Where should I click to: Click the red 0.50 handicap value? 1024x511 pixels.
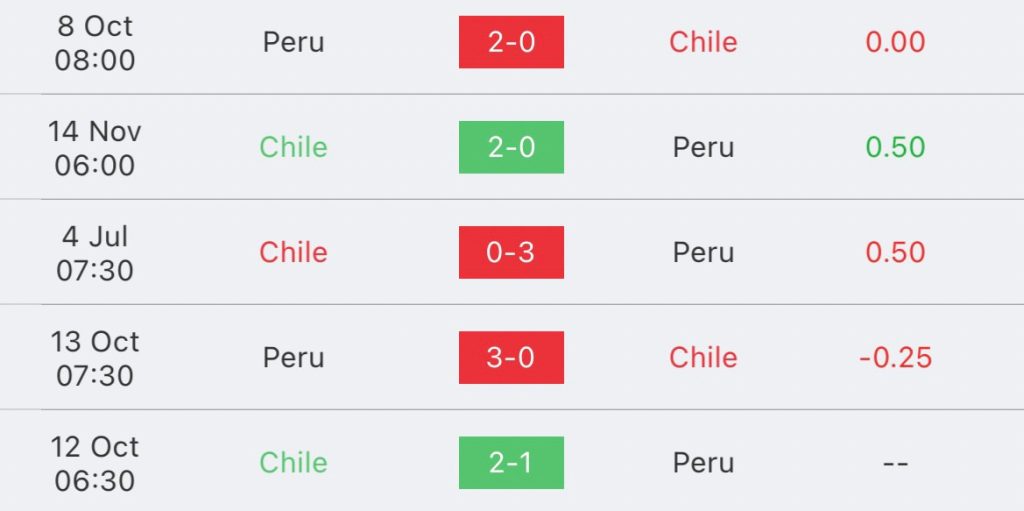coord(895,252)
